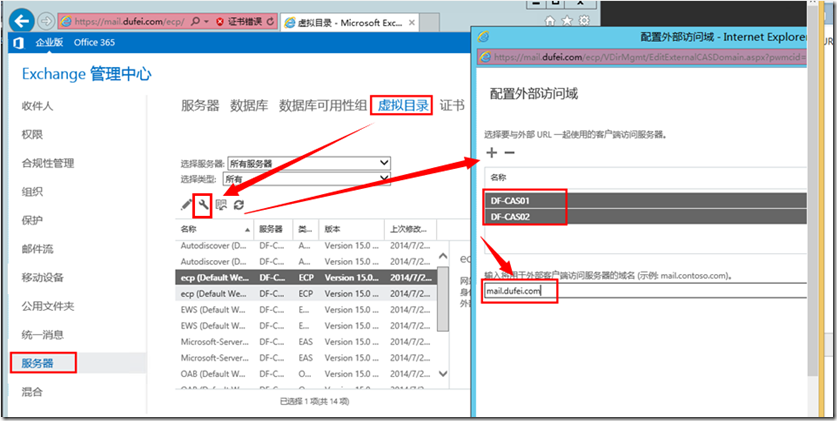Open 统一消息 in the left navigation
Viewport: 837px width, 421px height.
pyautogui.click(x=42, y=335)
